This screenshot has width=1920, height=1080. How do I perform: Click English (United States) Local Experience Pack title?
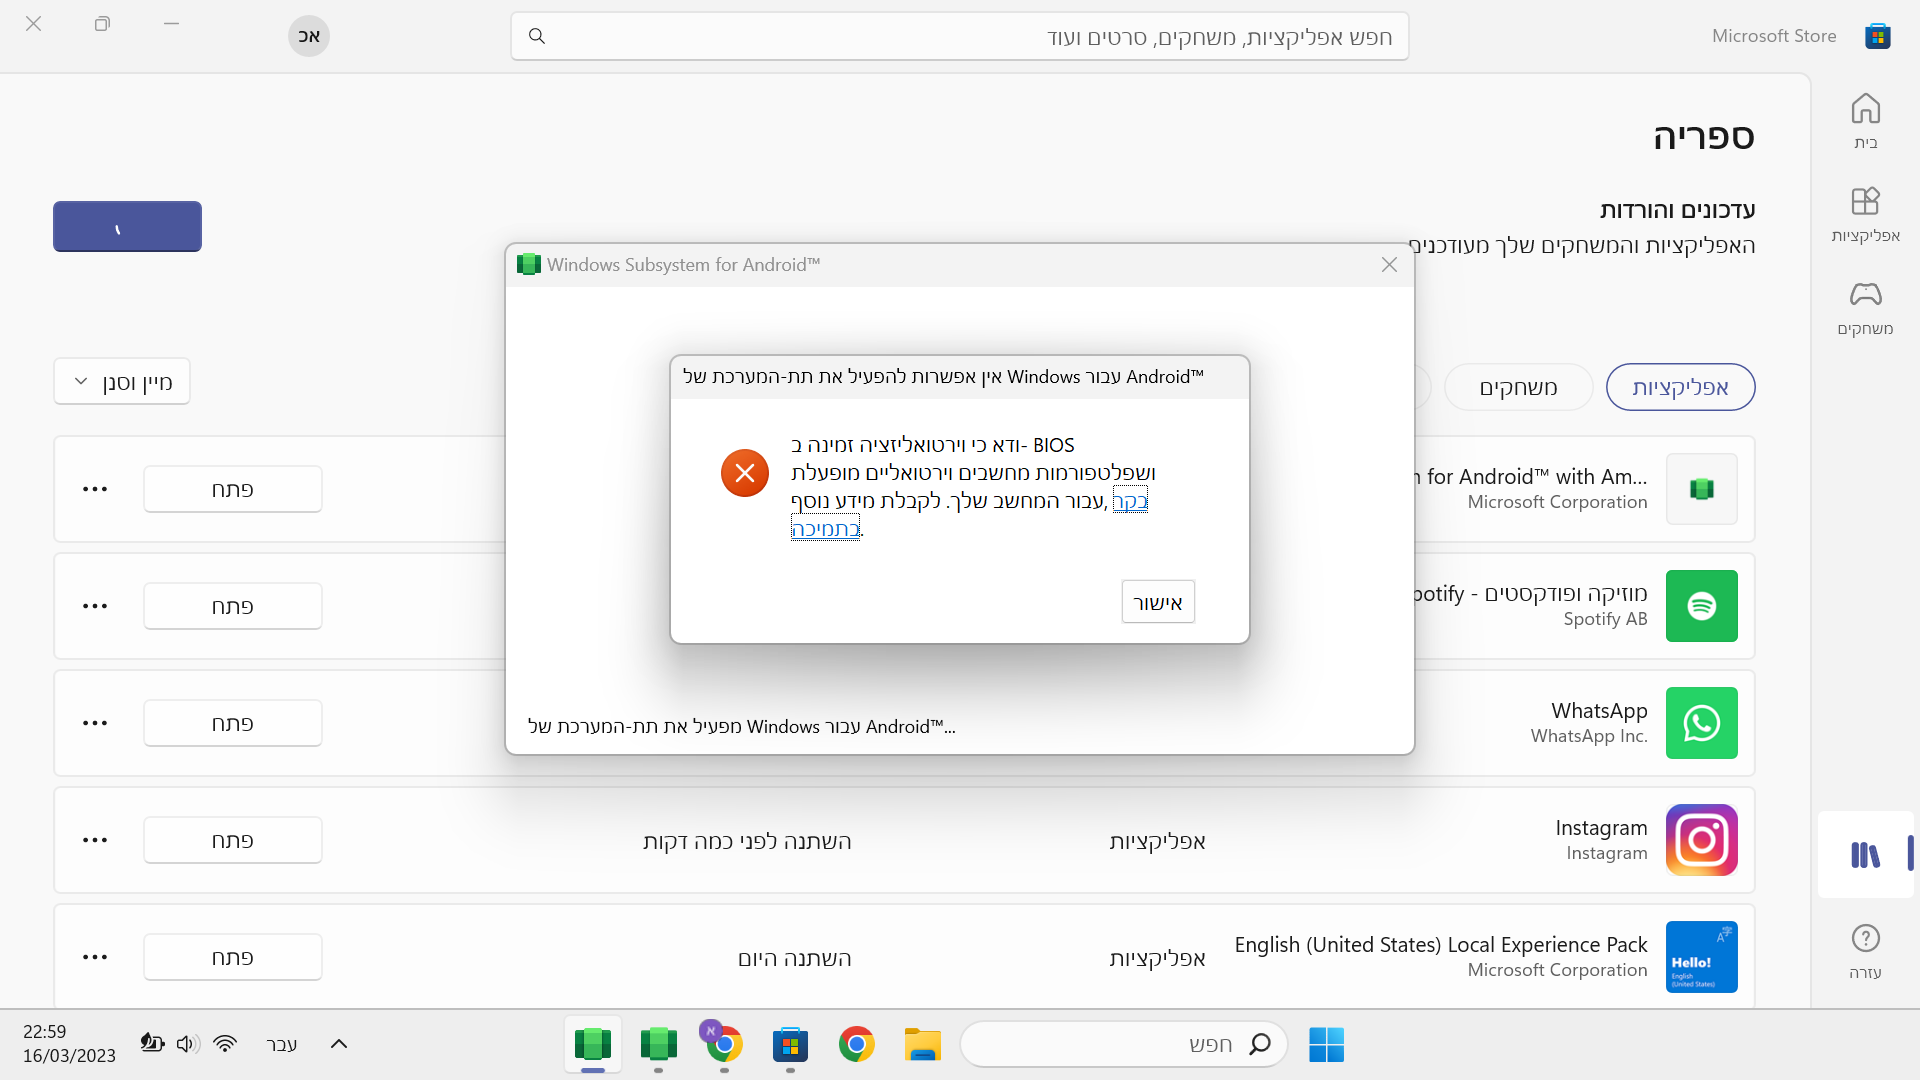(1441, 945)
